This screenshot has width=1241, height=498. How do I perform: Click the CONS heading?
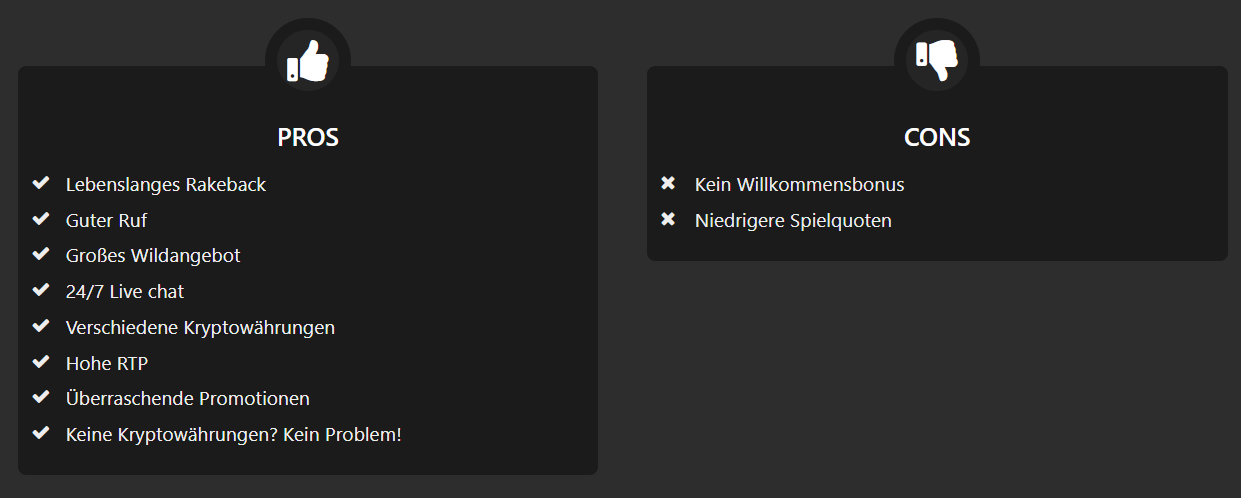pos(937,137)
